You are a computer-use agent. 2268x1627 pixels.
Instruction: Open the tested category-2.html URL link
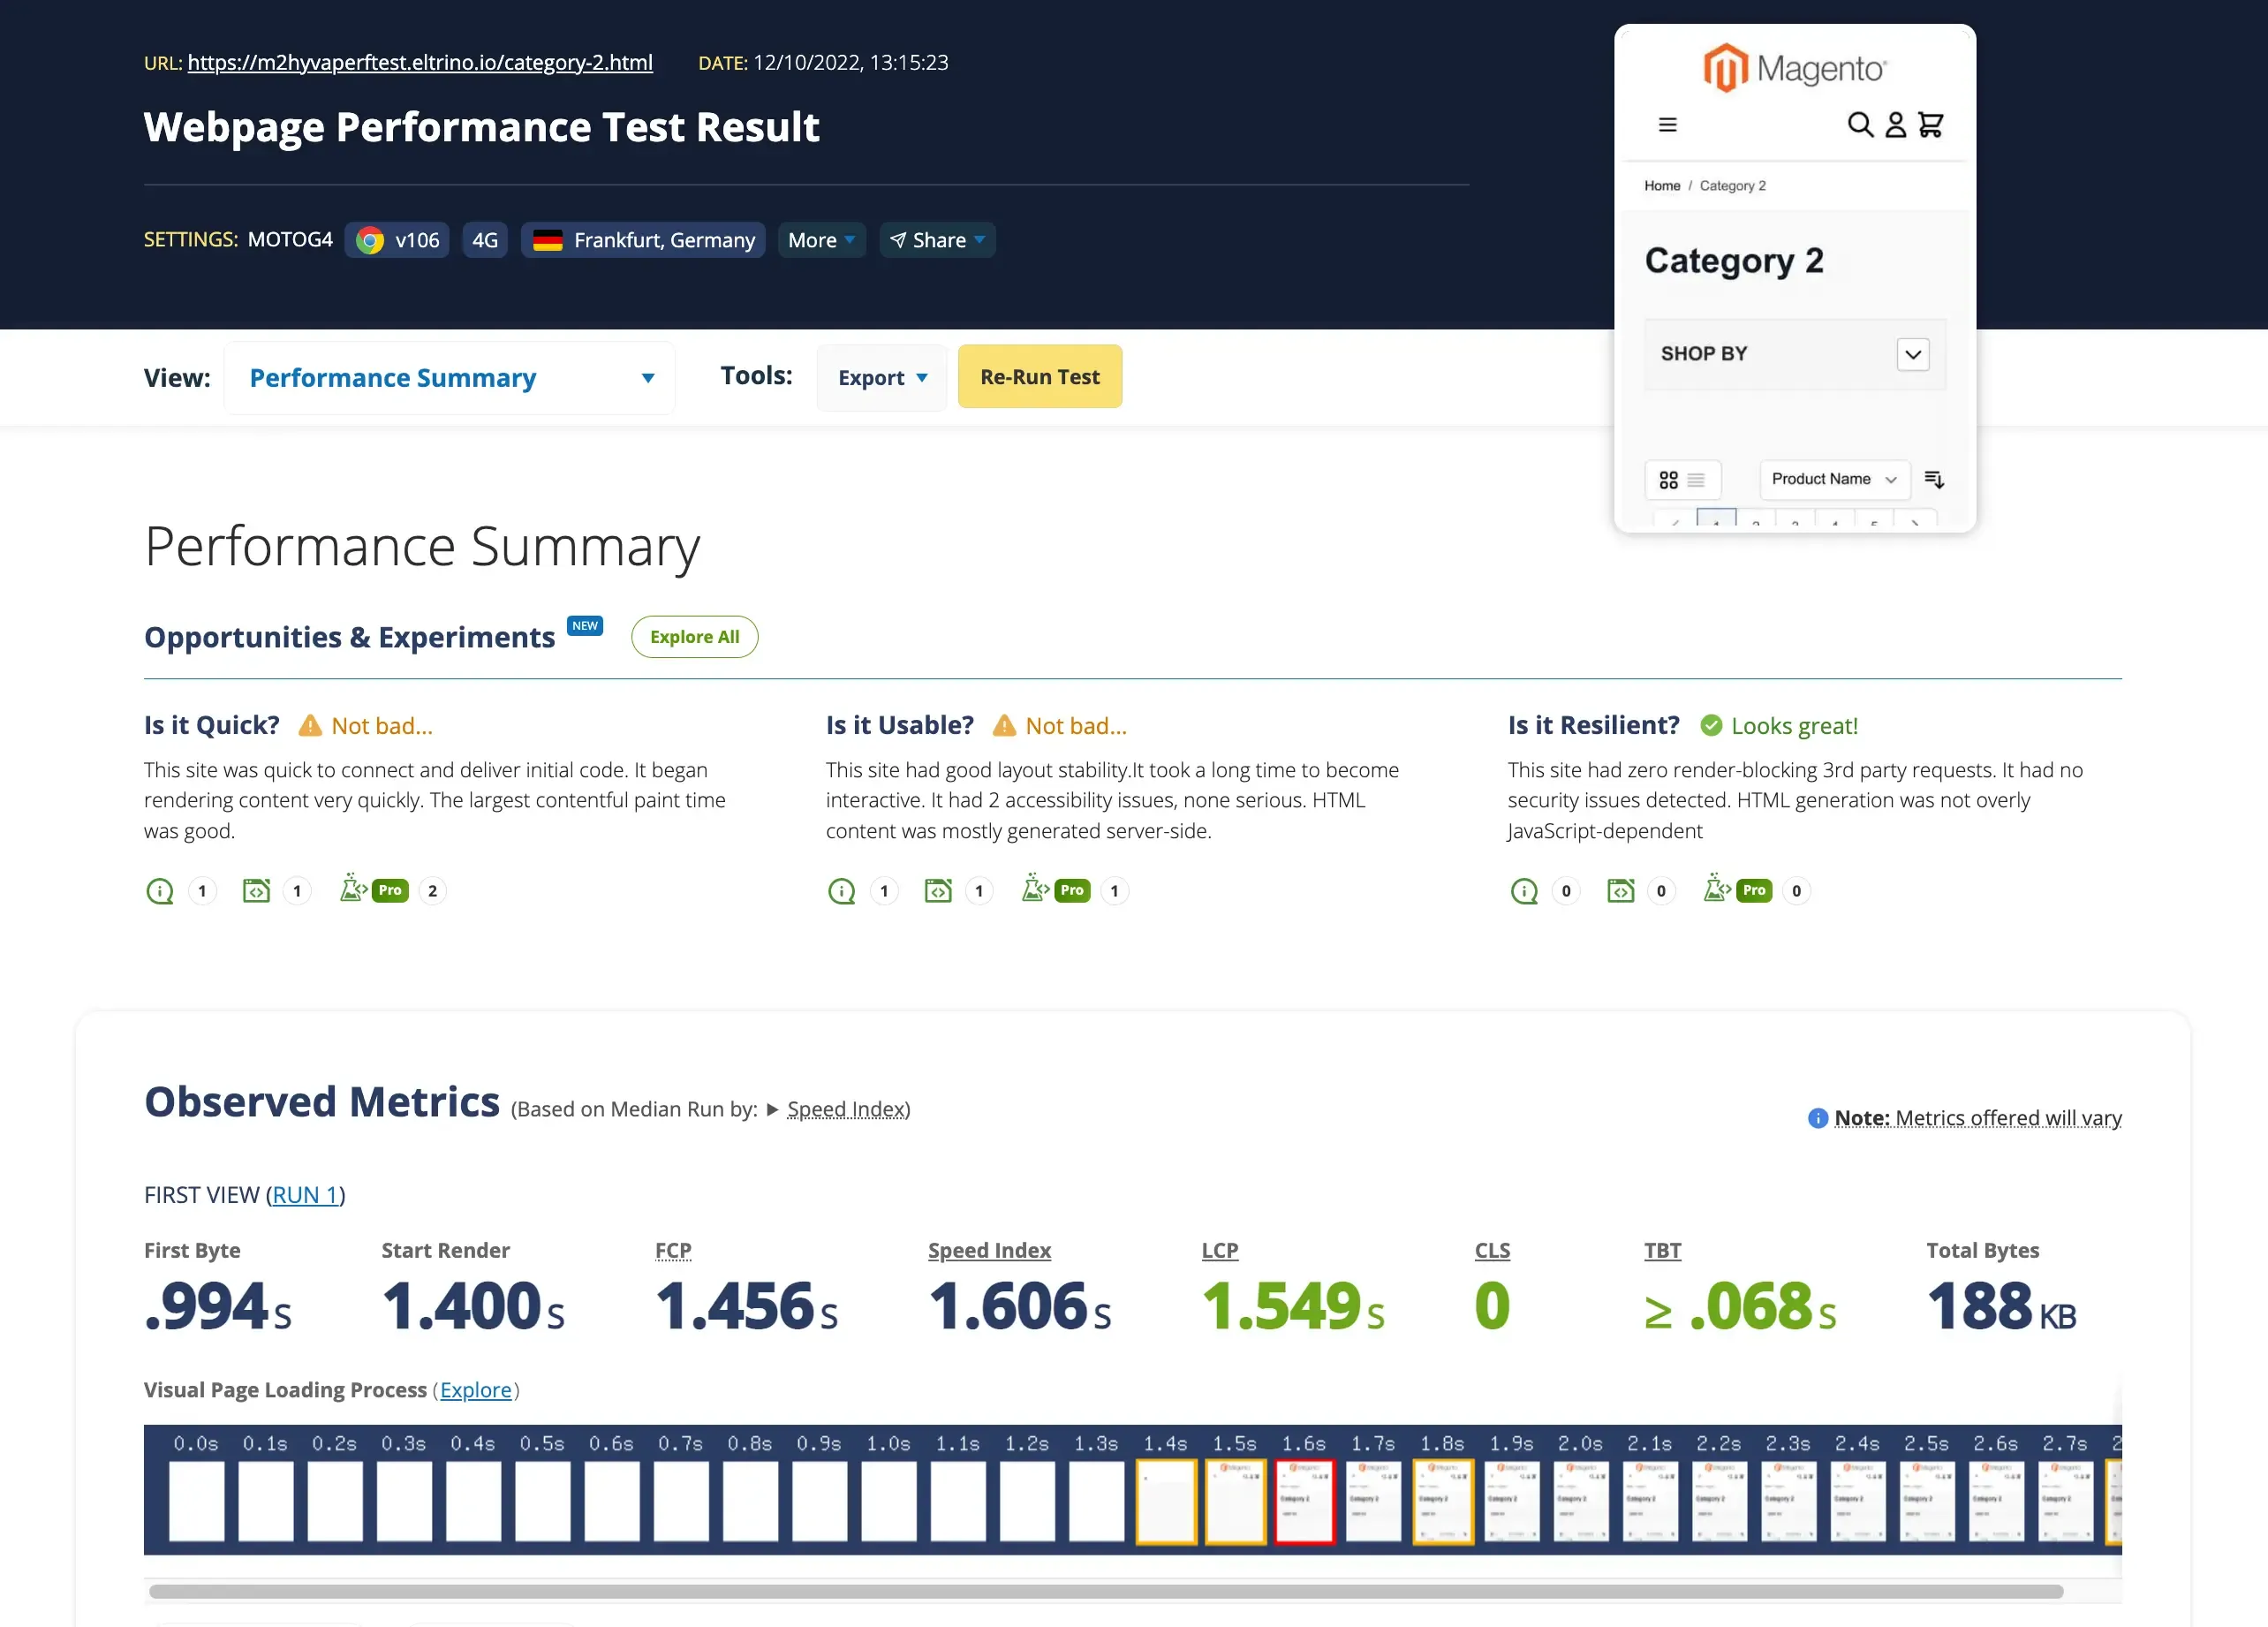click(x=420, y=63)
